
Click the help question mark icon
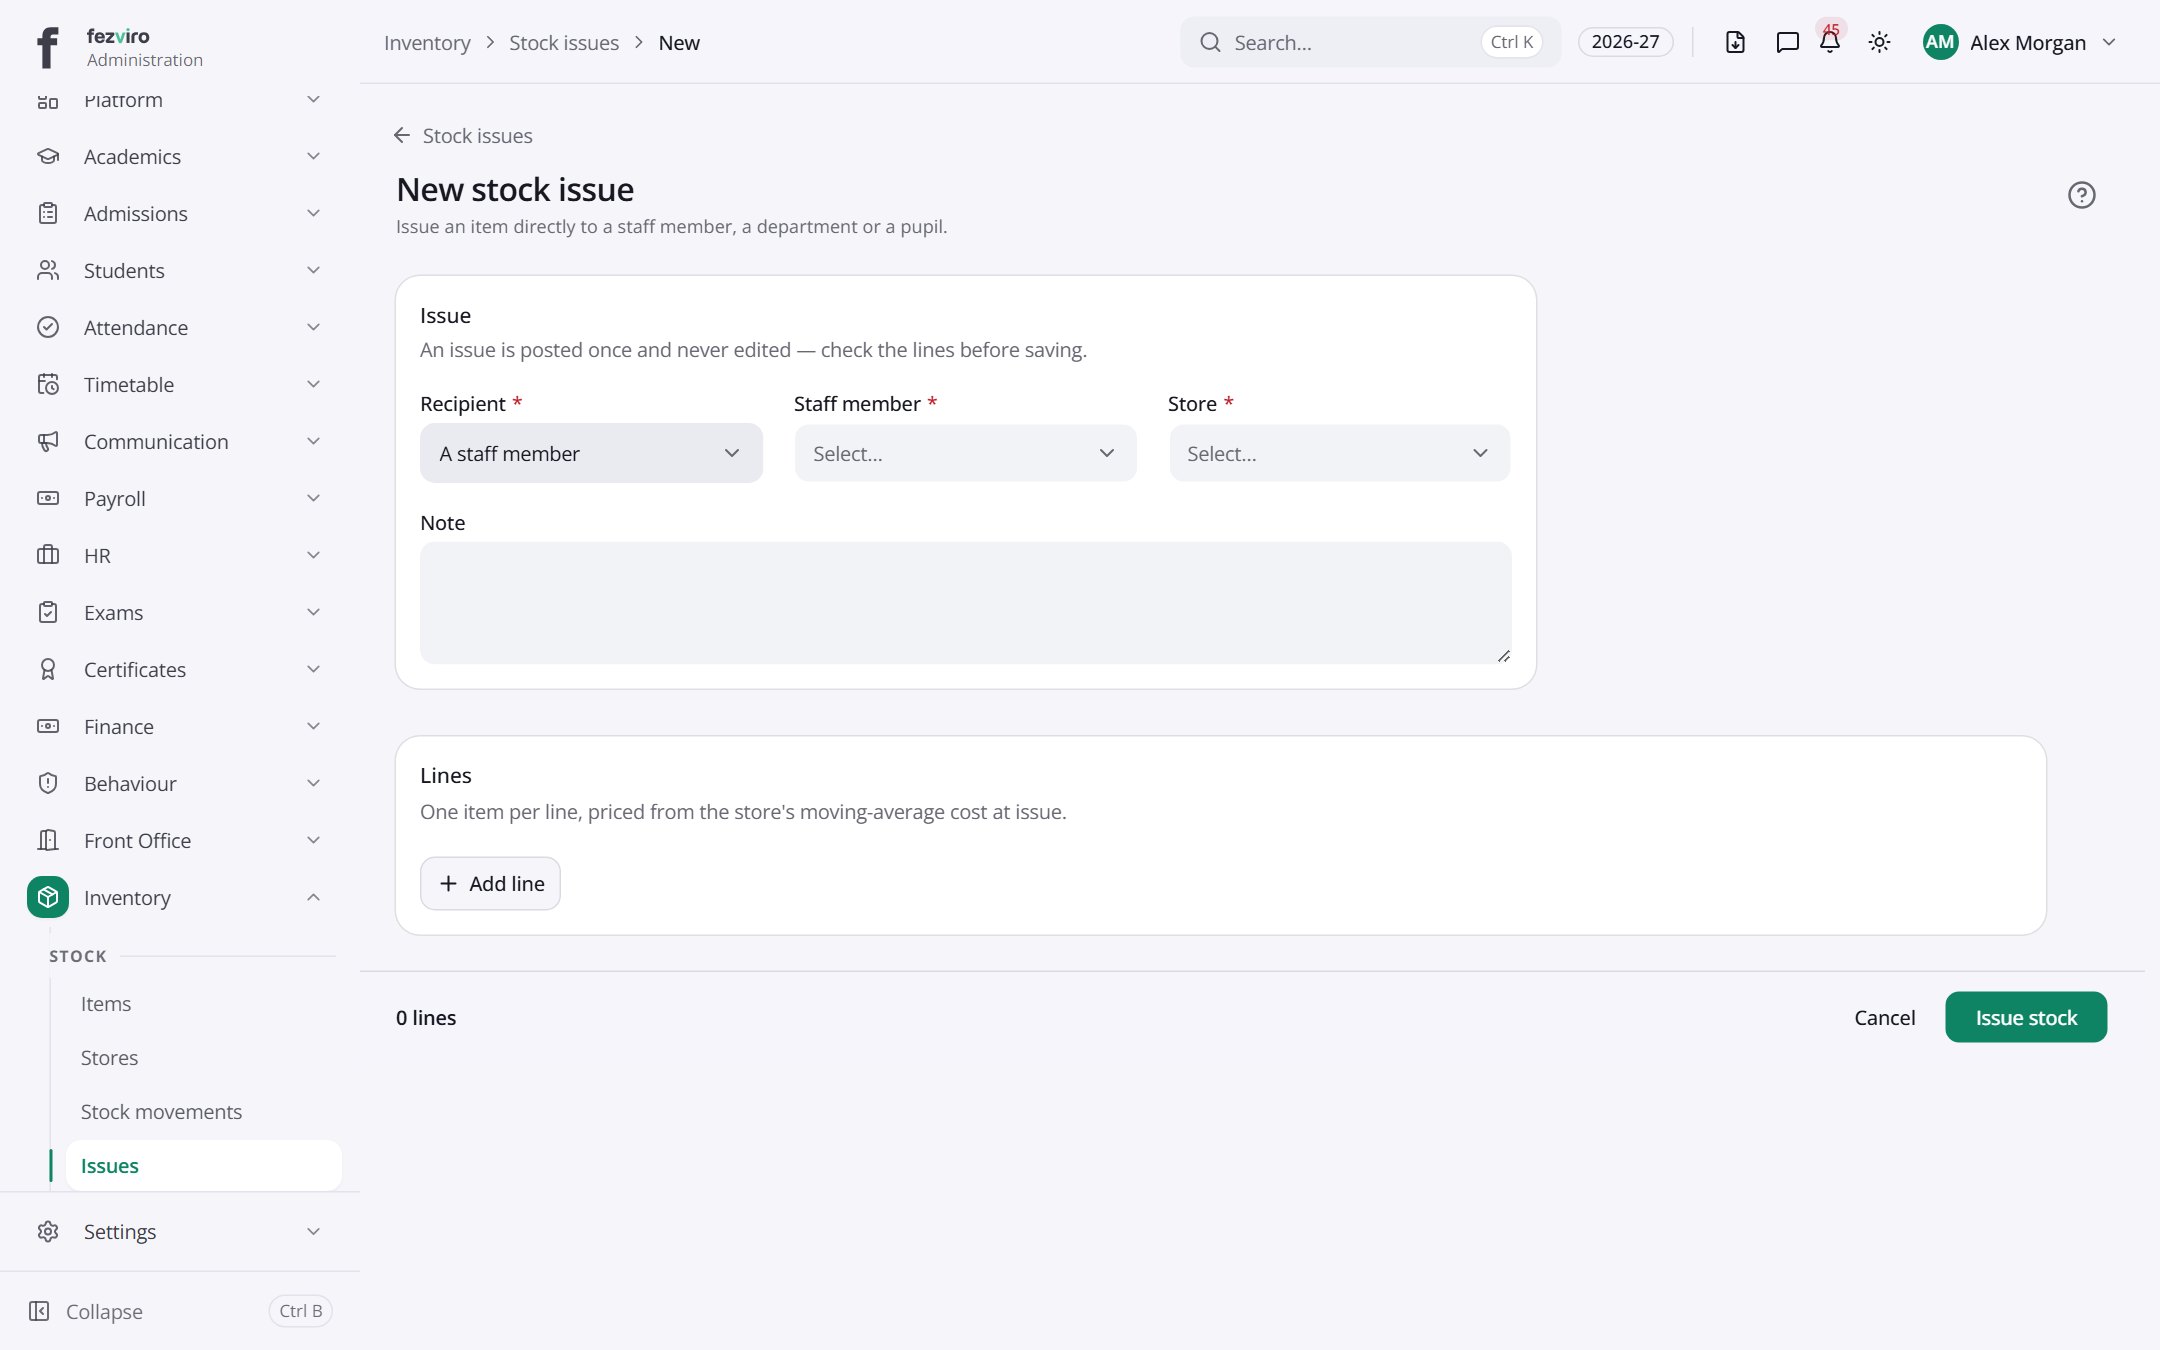point(2081,194)
